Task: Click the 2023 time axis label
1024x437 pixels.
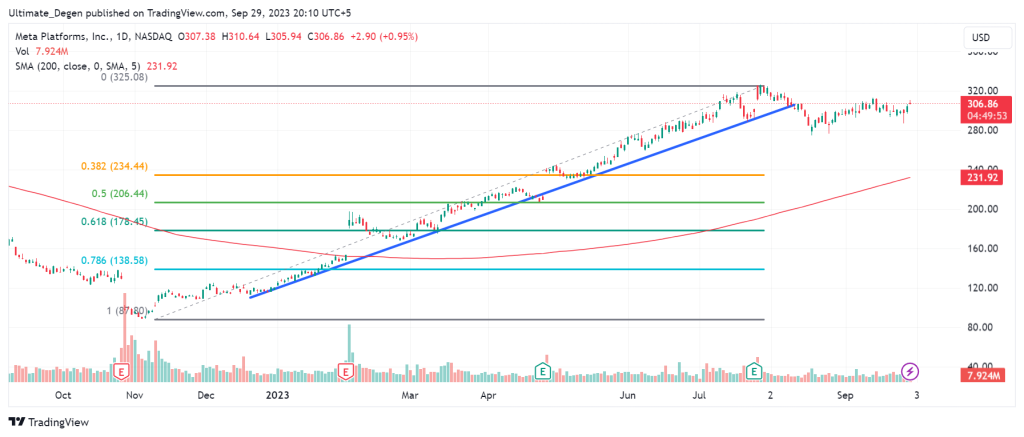Action: [x=278, y=395]
